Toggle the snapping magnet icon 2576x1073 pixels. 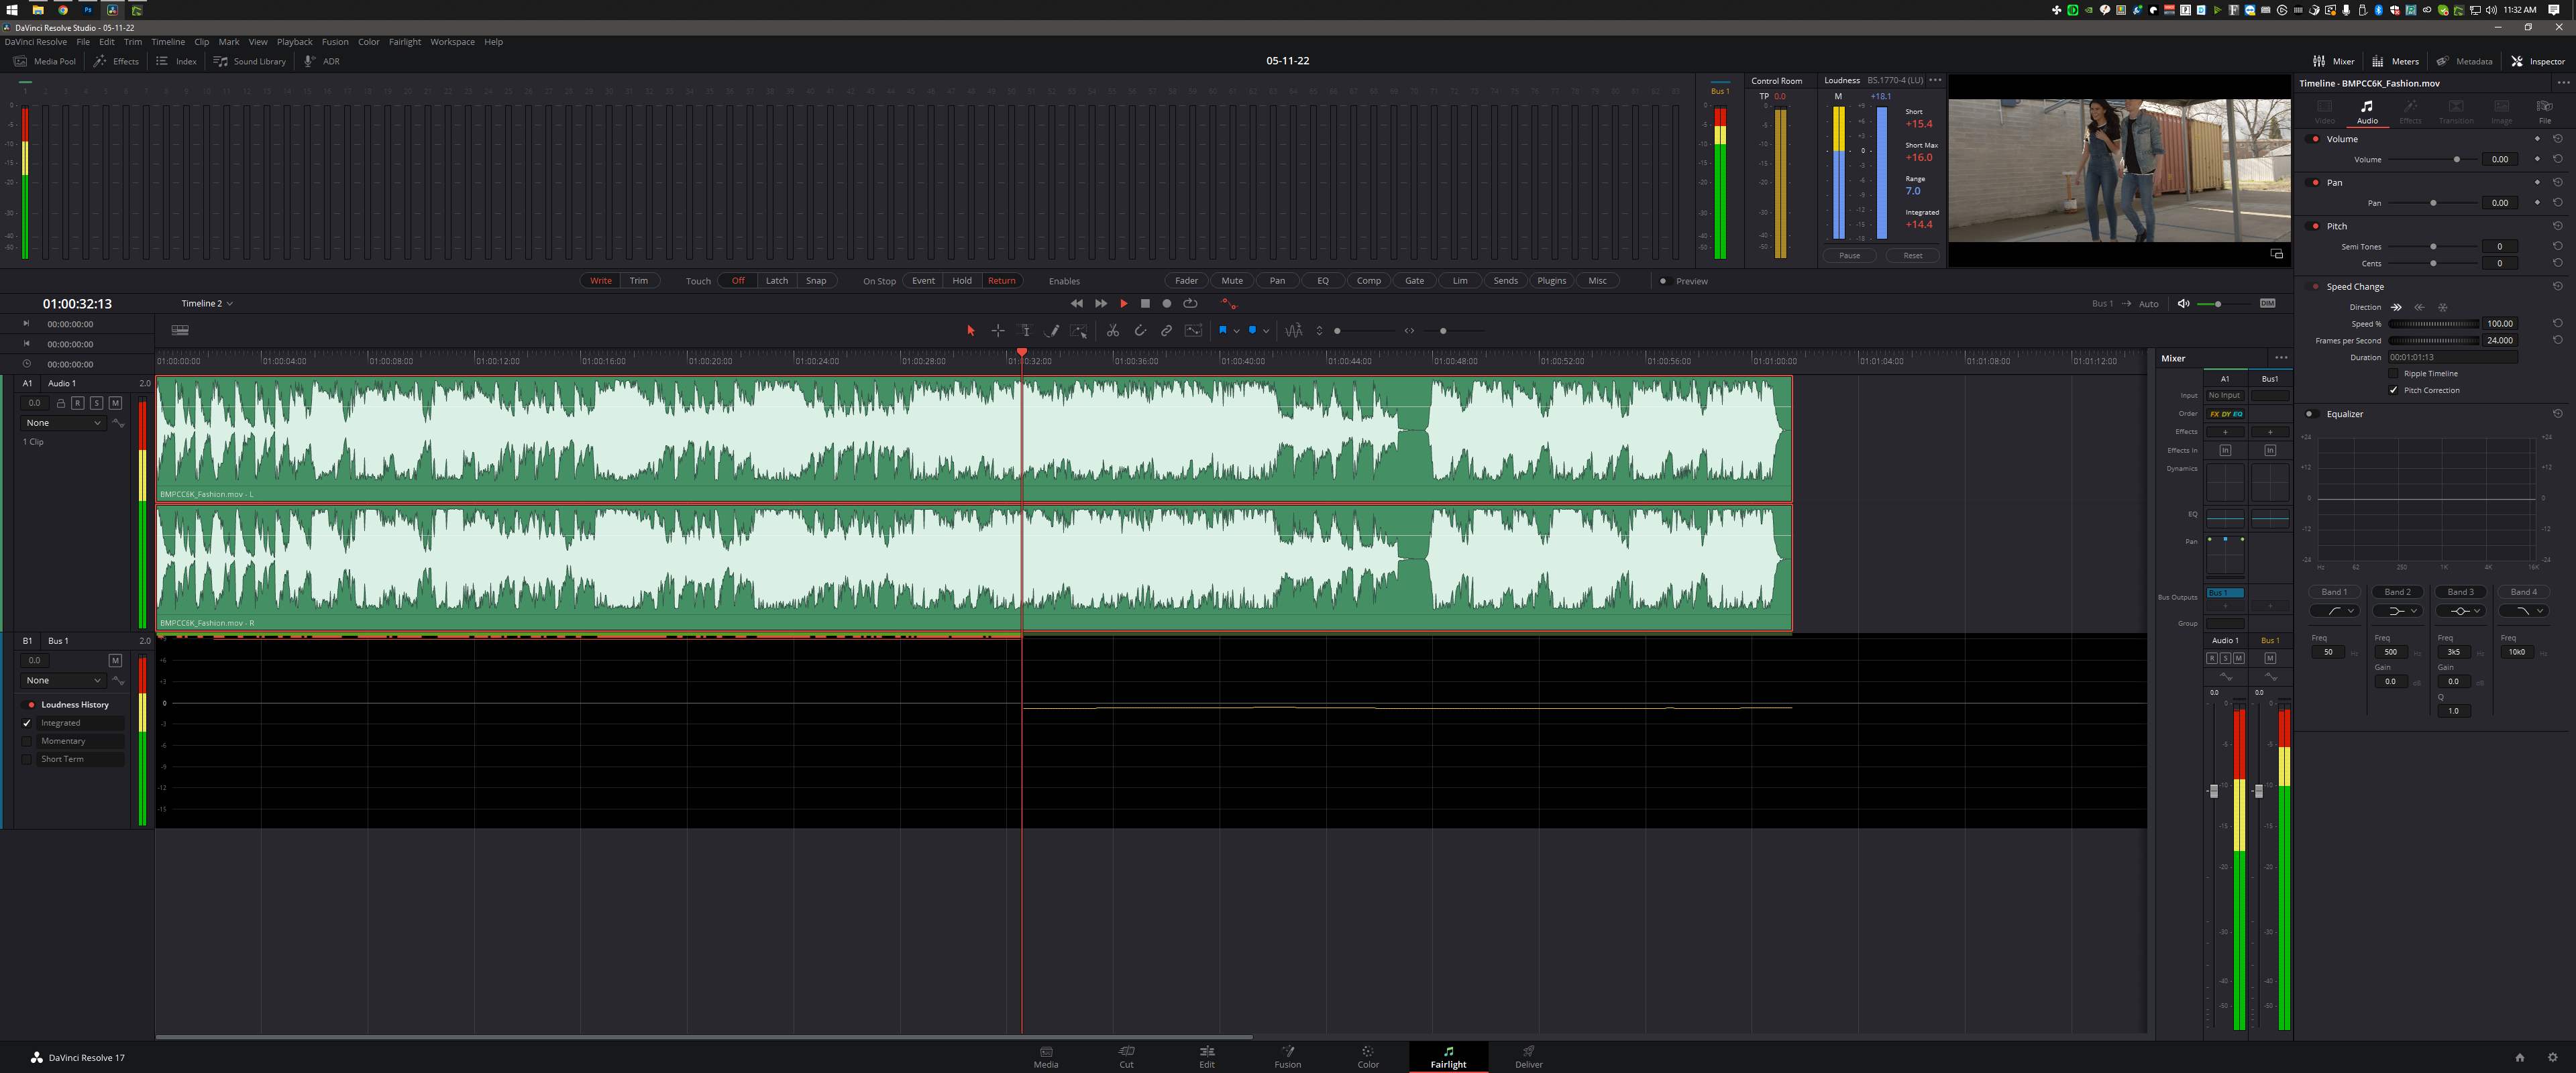click(x=1140, y=330)
